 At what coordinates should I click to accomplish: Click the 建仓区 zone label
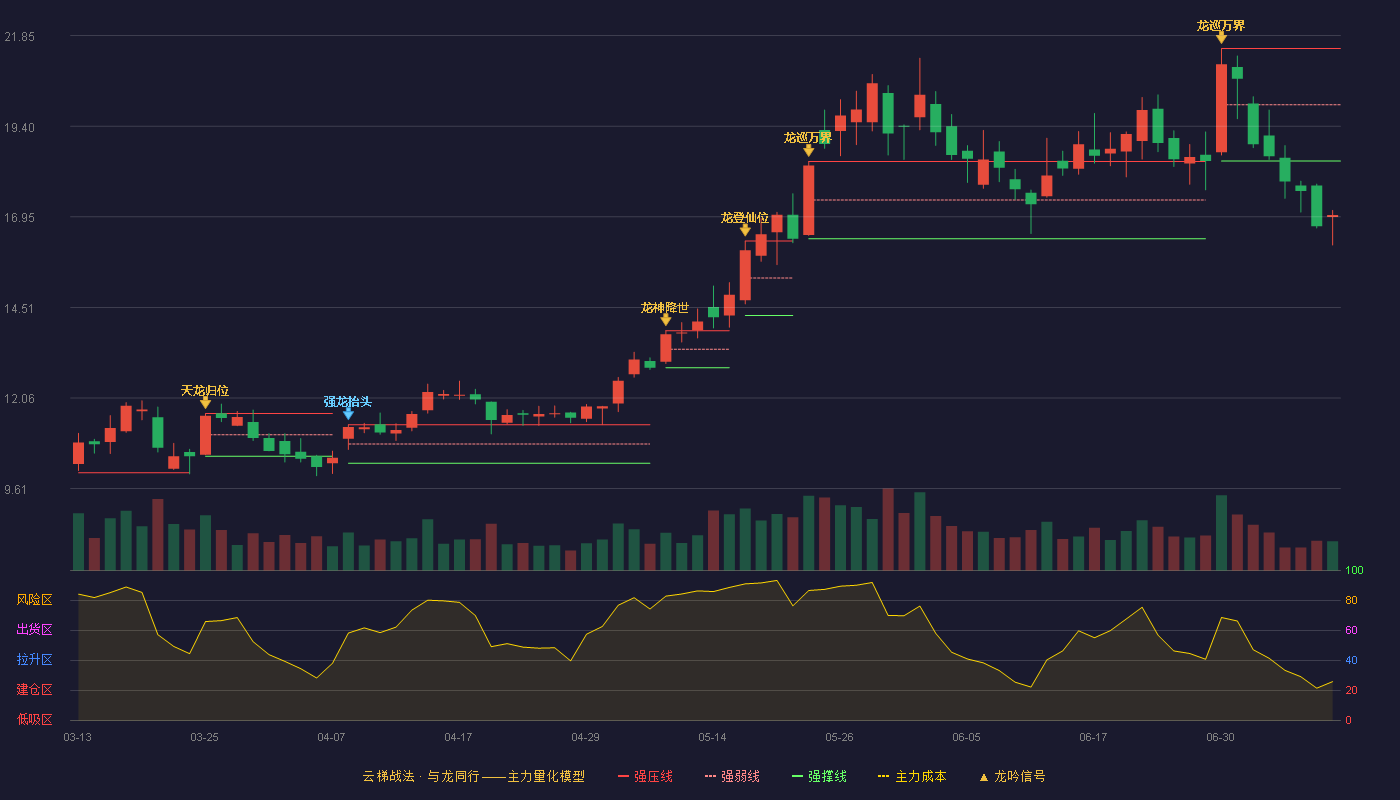(34, 690)
